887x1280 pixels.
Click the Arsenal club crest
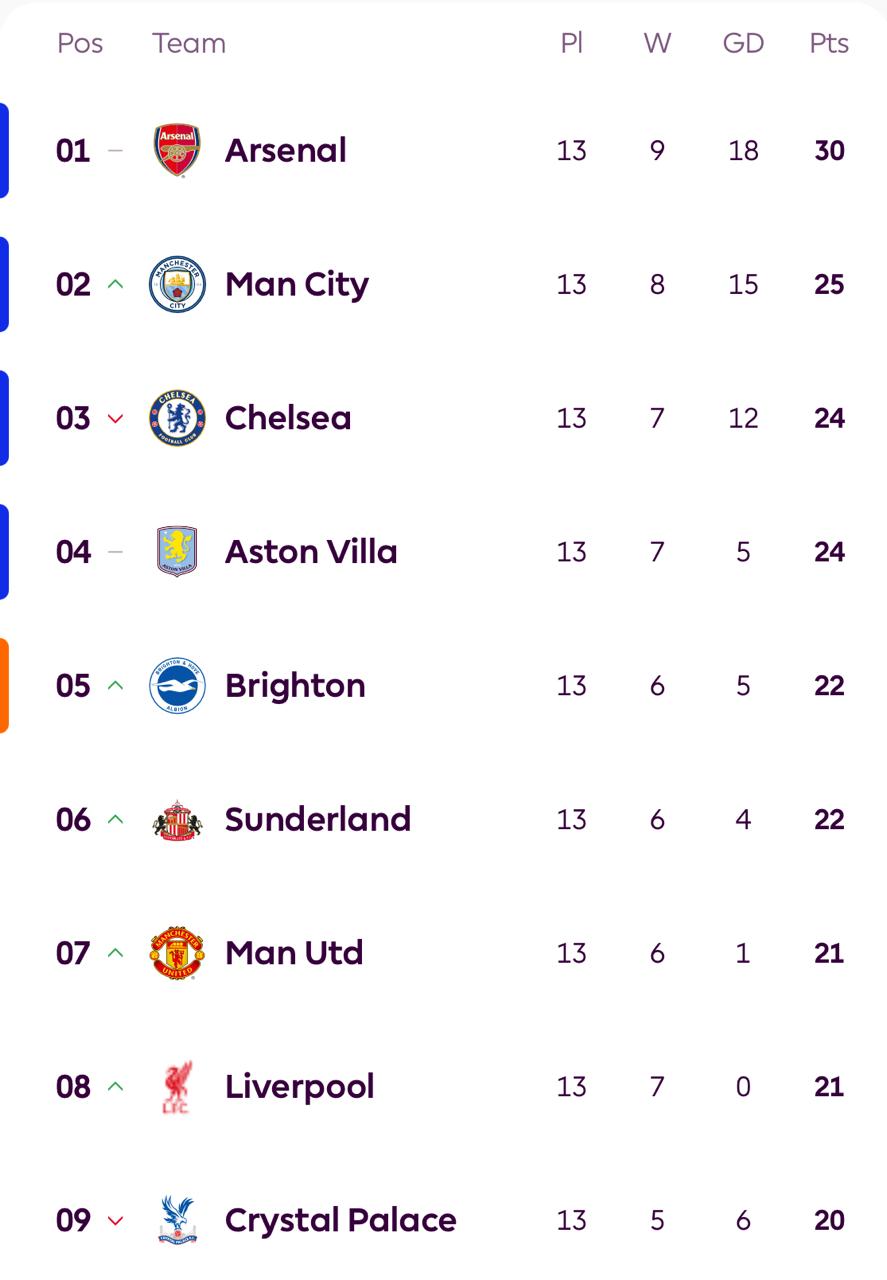coord(177,151)
